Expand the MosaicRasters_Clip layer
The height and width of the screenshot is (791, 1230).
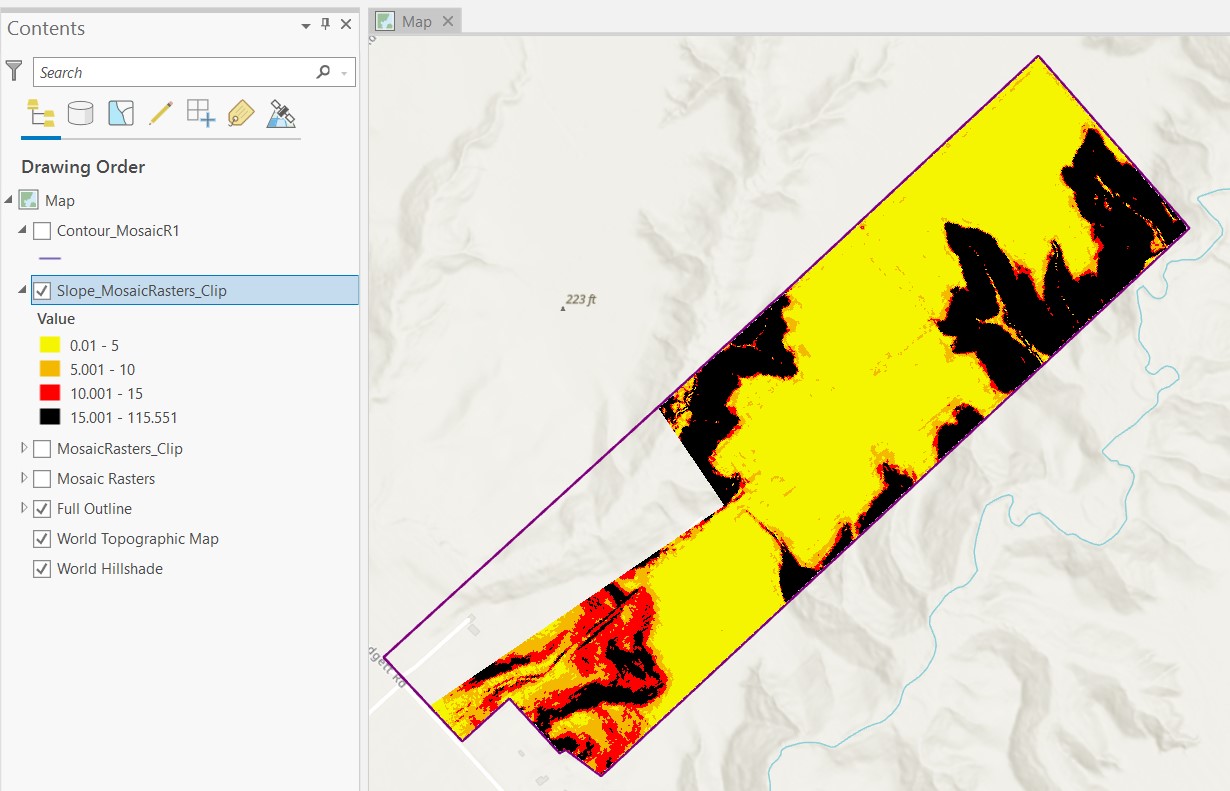coord(24,448)
